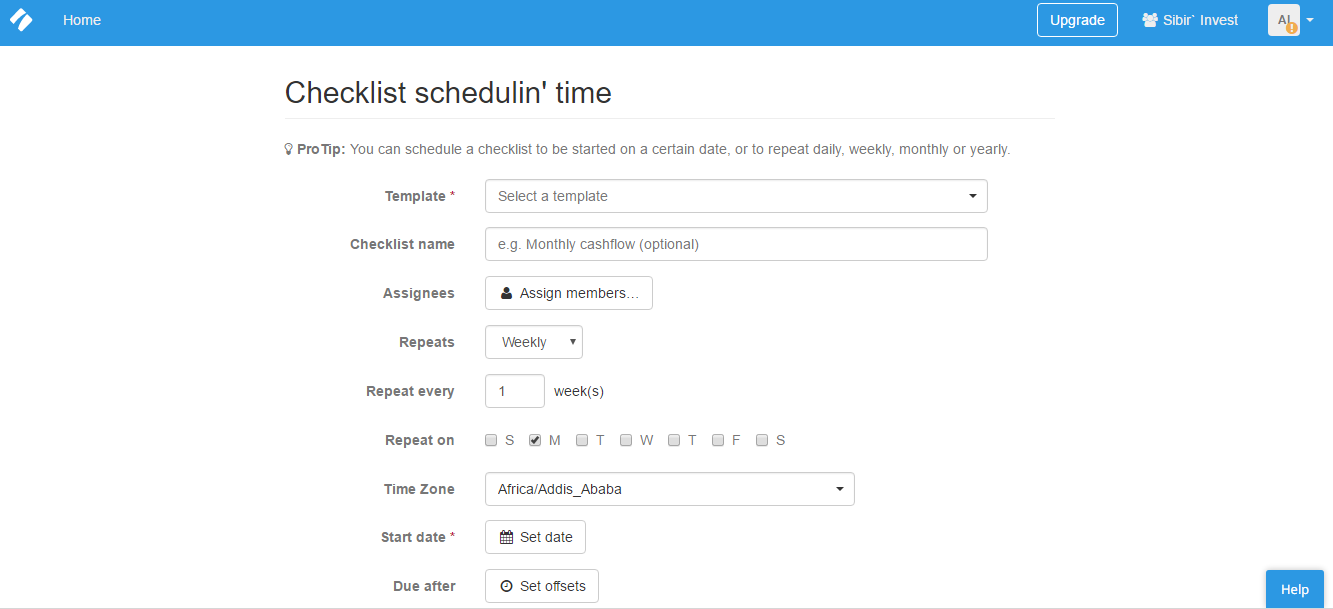1333x609 pixels.
Task: Click the calendar icon on Set date
Action: [506, 537]
